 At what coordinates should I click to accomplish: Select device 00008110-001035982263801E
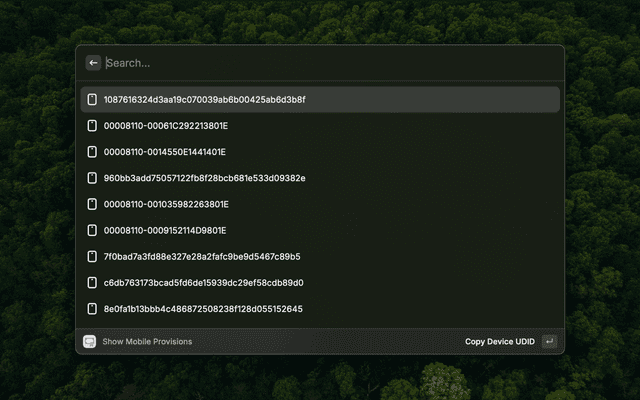[x=166, y=204]
